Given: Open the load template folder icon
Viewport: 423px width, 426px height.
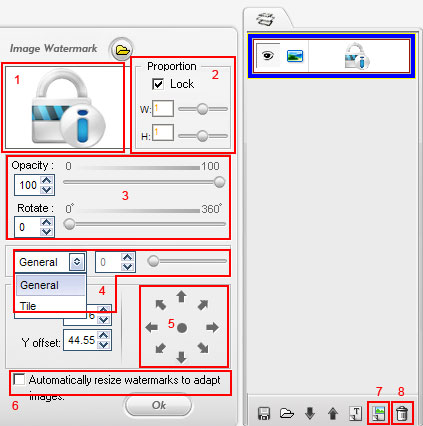Looking at the screenshot, I should [x=287, y=413].
